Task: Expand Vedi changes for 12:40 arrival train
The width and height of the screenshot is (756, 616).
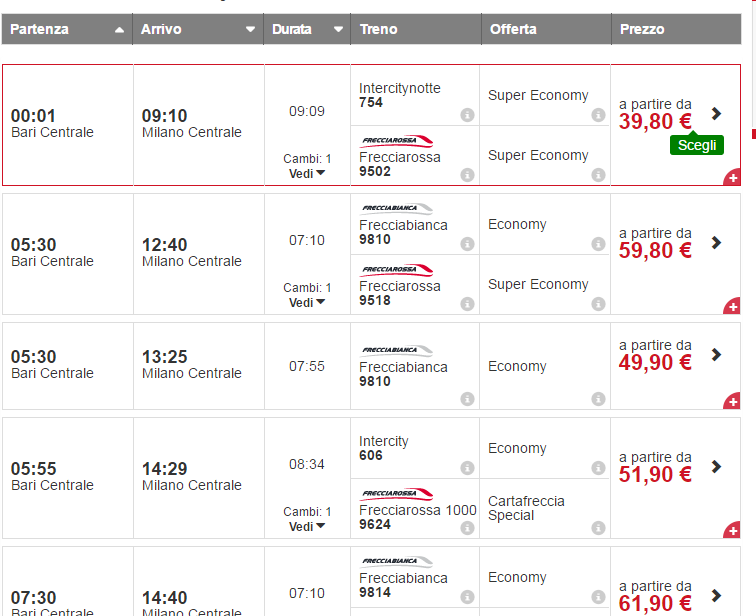Action: pyautogui.click(x=307, y=302)
